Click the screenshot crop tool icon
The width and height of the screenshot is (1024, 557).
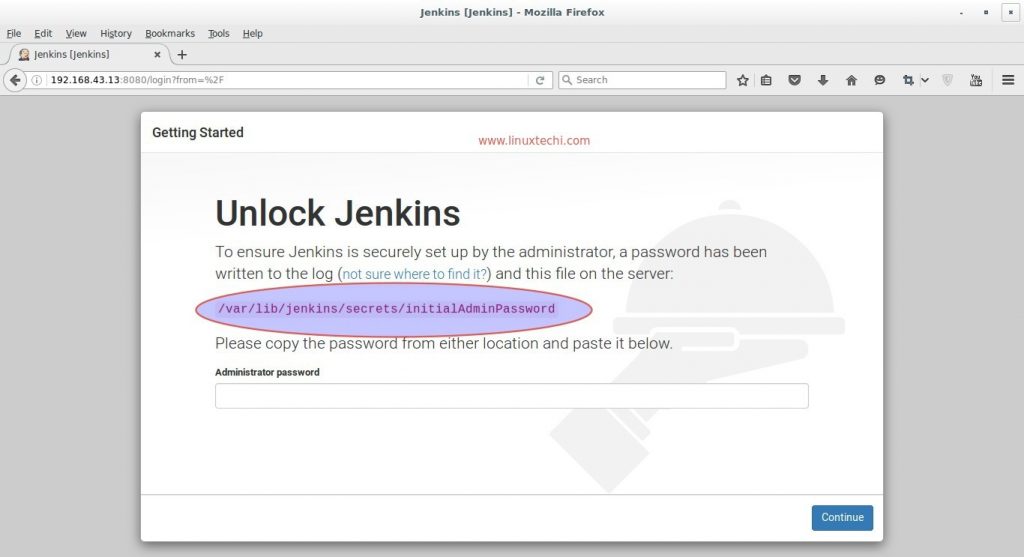point(908,80)
